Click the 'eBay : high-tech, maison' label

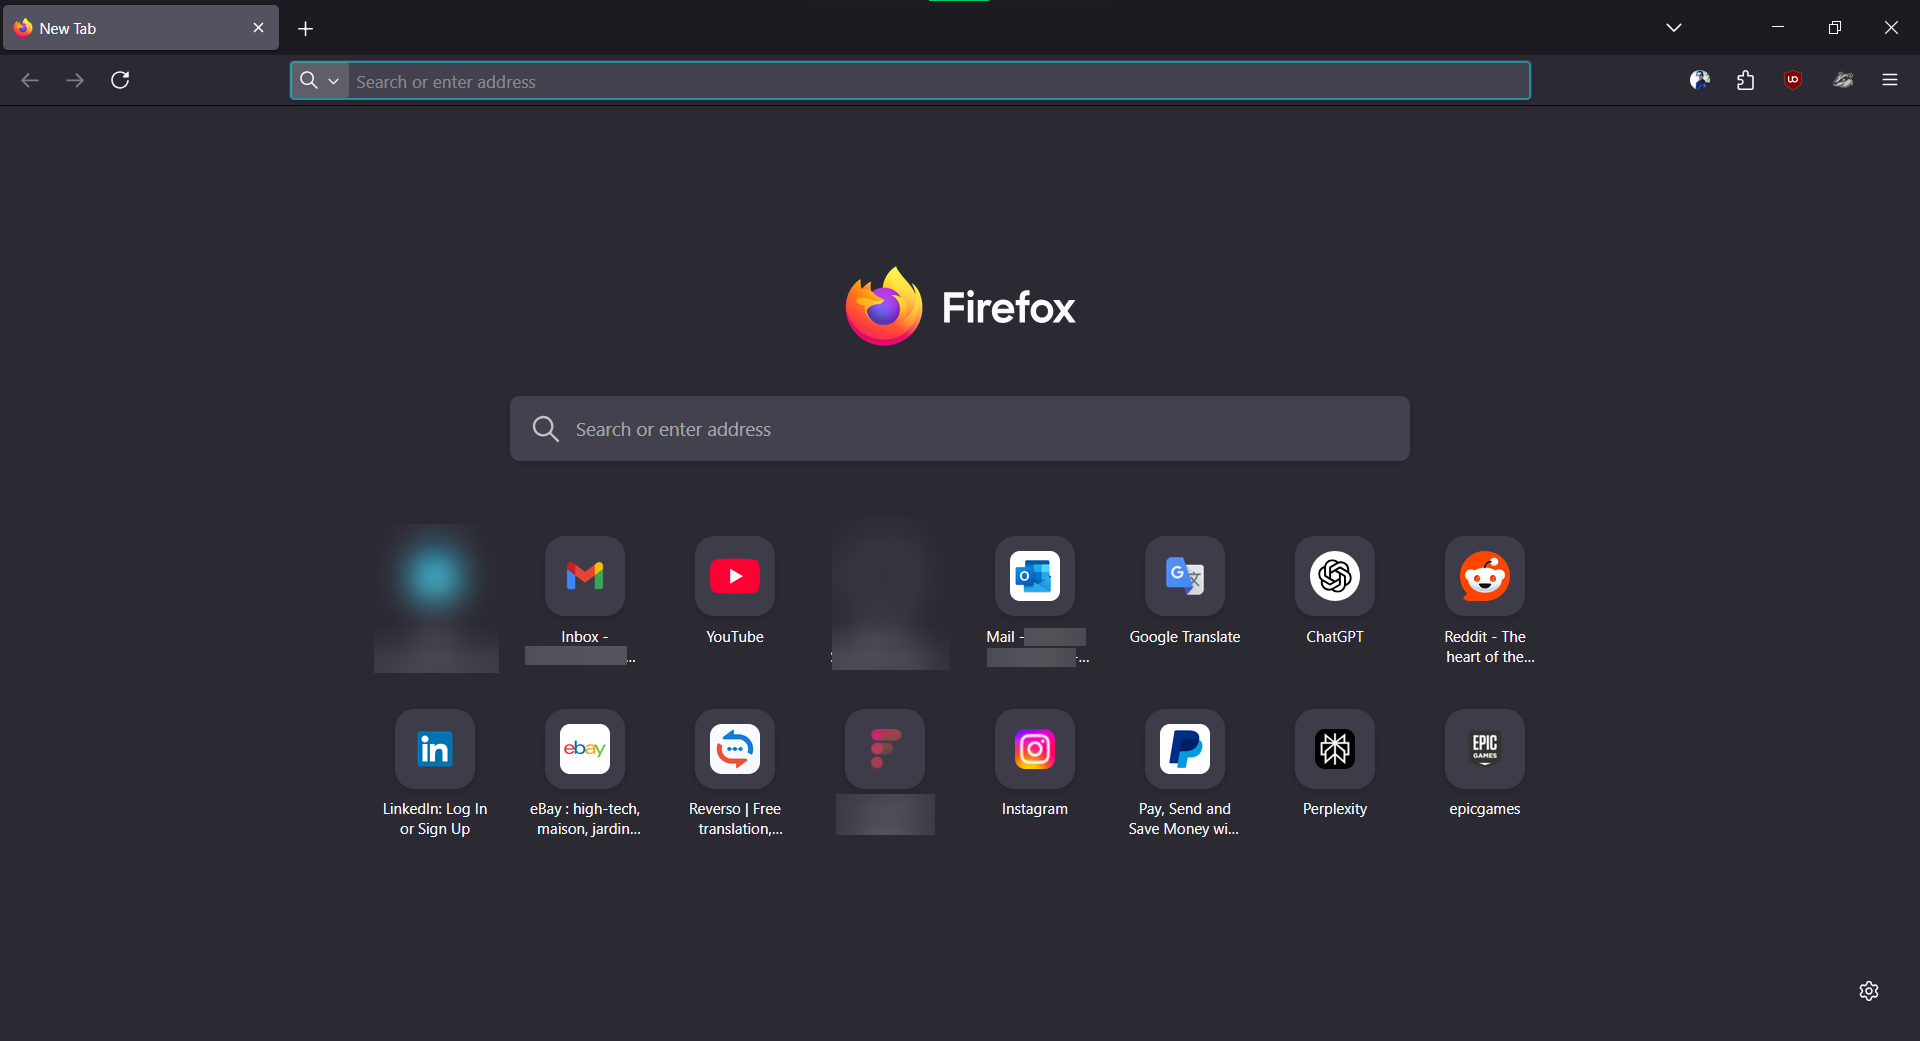(x=586, y=819)
